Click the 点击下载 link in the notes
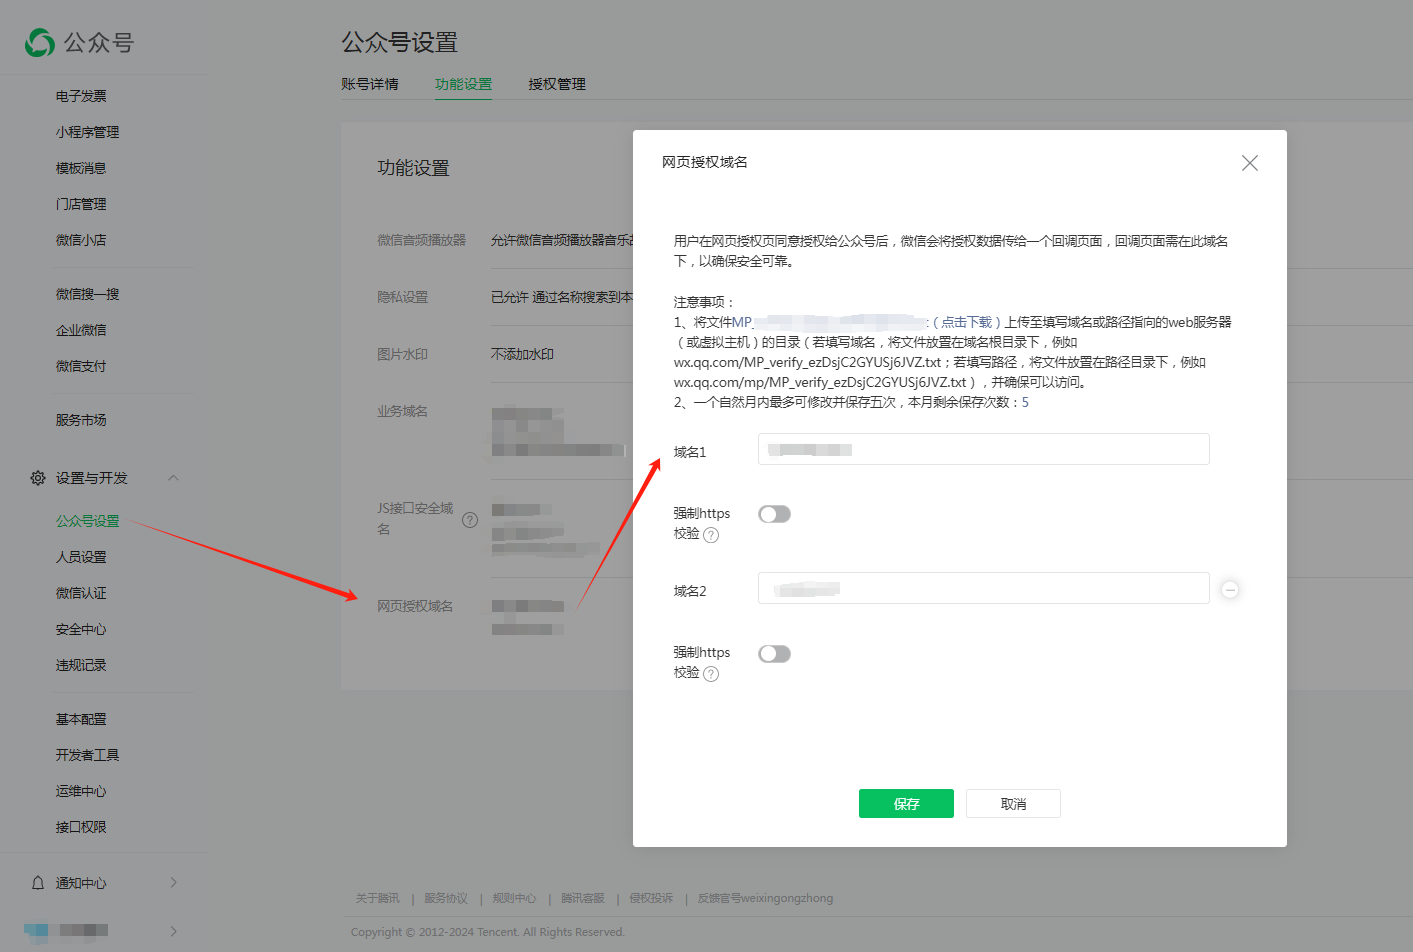This screenshot has width=1413, height=952. pyautogui.click(x=966, y=322)
